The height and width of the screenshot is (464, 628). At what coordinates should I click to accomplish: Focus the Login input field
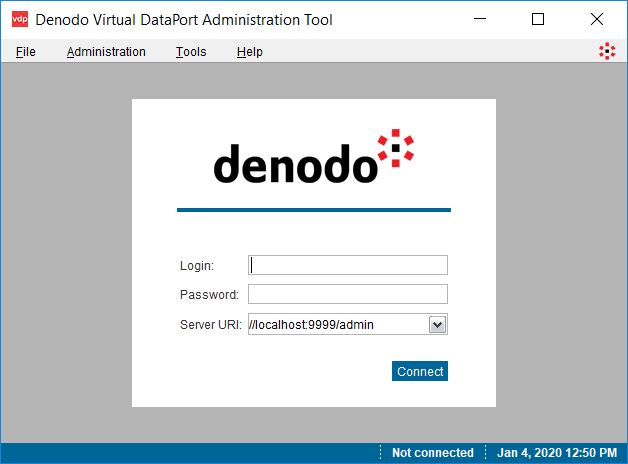348,265
